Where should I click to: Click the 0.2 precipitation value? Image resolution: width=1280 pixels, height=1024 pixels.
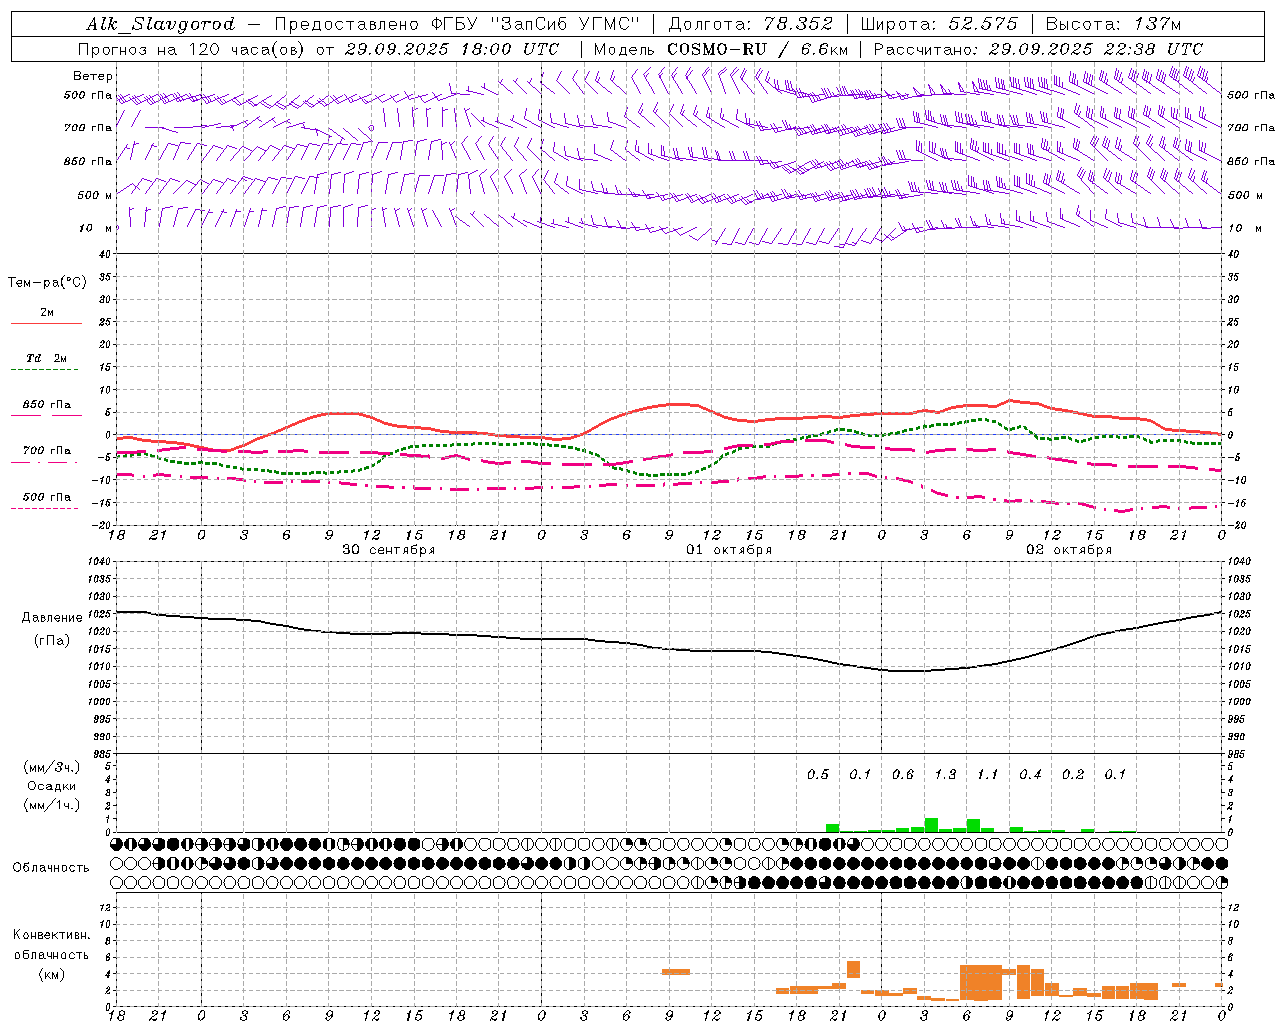[1073, 775]
